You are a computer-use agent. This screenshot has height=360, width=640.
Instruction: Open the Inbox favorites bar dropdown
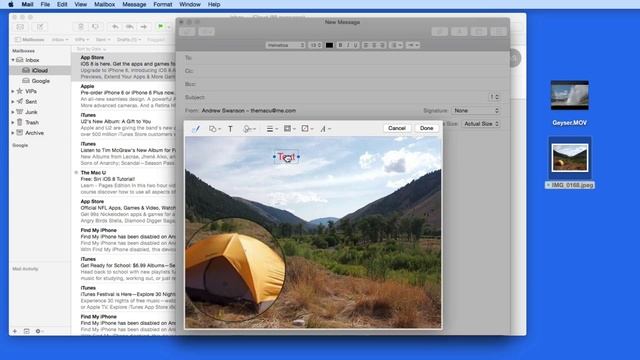[60, 40]
